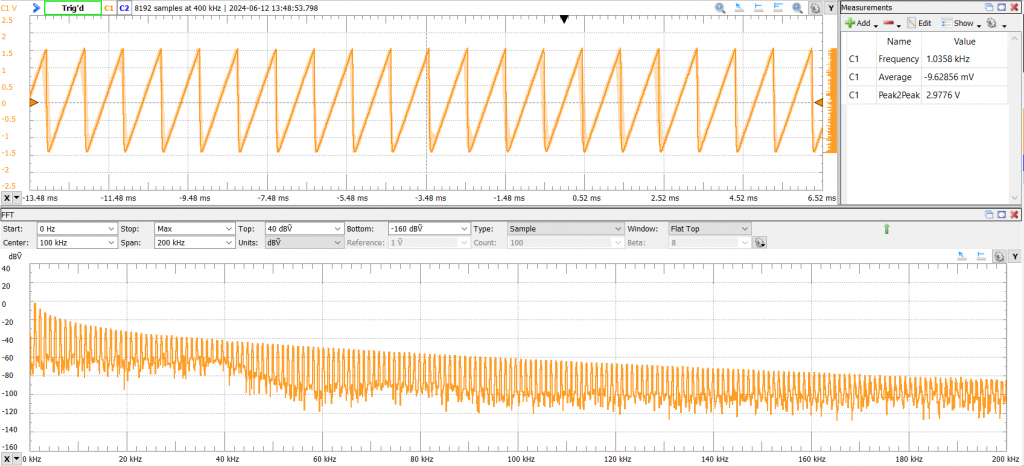Click the Edit button in Measurements
Image resolution: width=1024 pixels, height=466 pixels.
click(x=920, y=23)
